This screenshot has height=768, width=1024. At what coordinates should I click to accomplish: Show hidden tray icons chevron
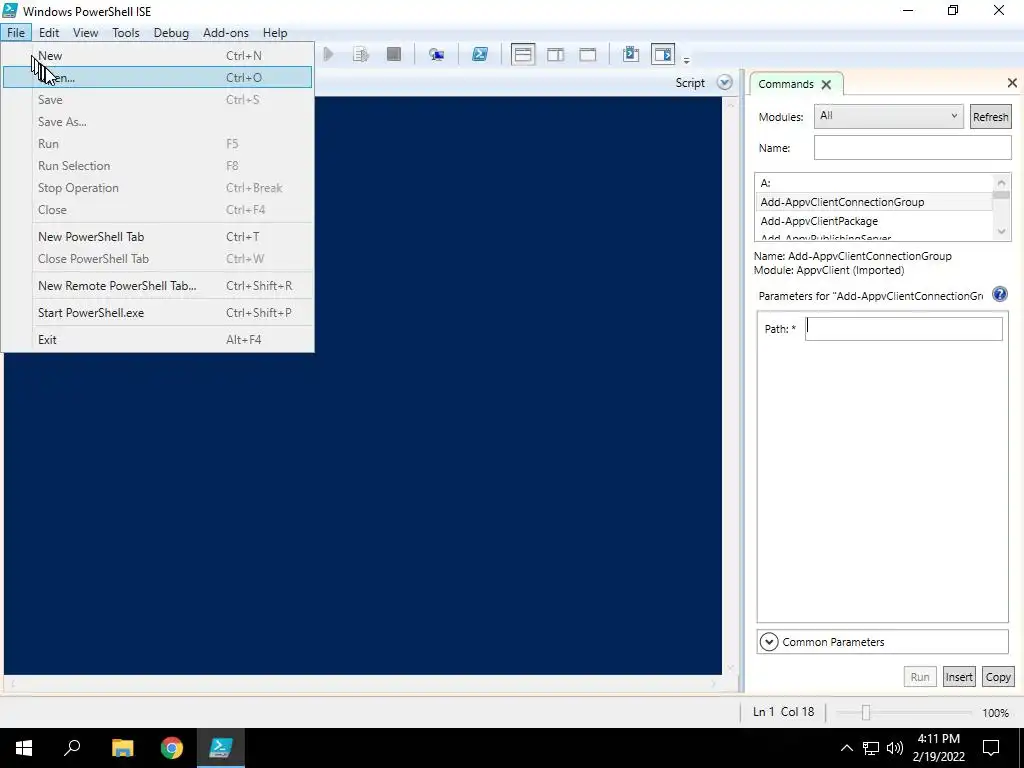(x=846, y=748)
